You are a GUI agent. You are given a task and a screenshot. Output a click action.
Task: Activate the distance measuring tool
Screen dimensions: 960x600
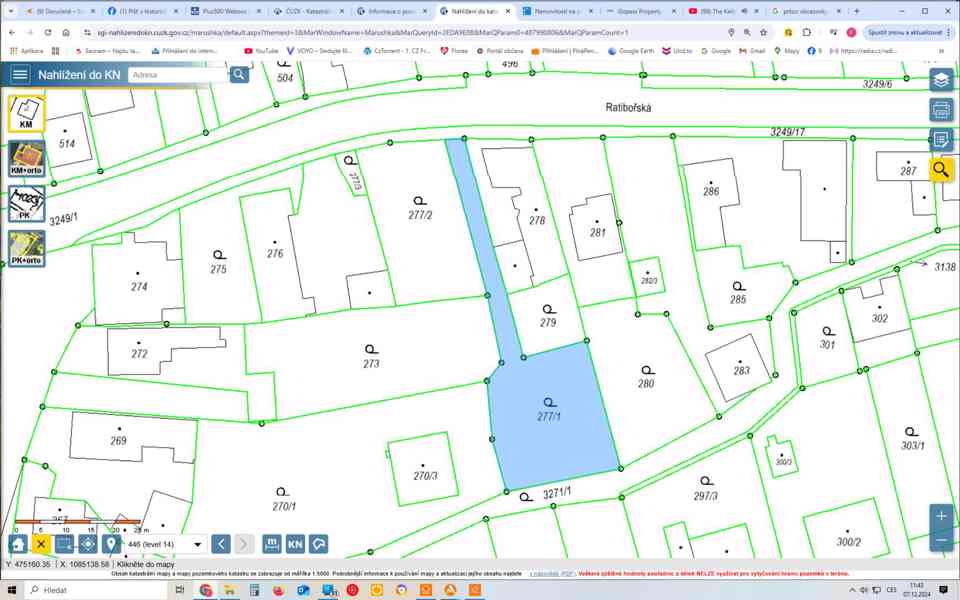272,544
